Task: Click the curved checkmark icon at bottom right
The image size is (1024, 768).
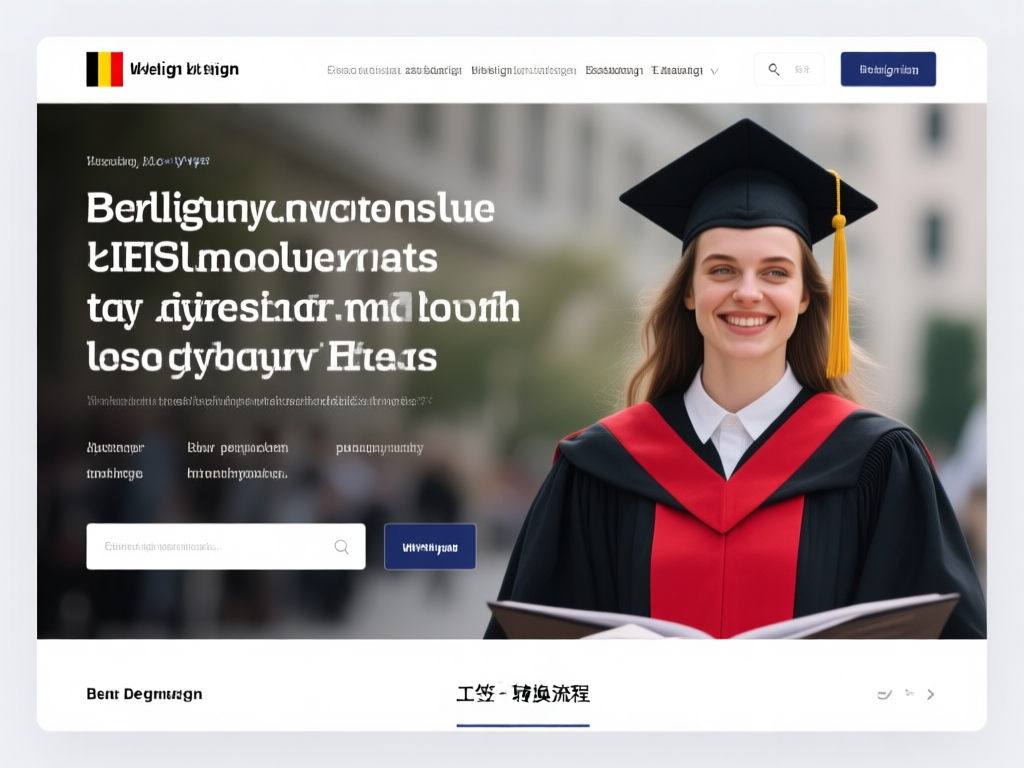Action: pos(884,694)
